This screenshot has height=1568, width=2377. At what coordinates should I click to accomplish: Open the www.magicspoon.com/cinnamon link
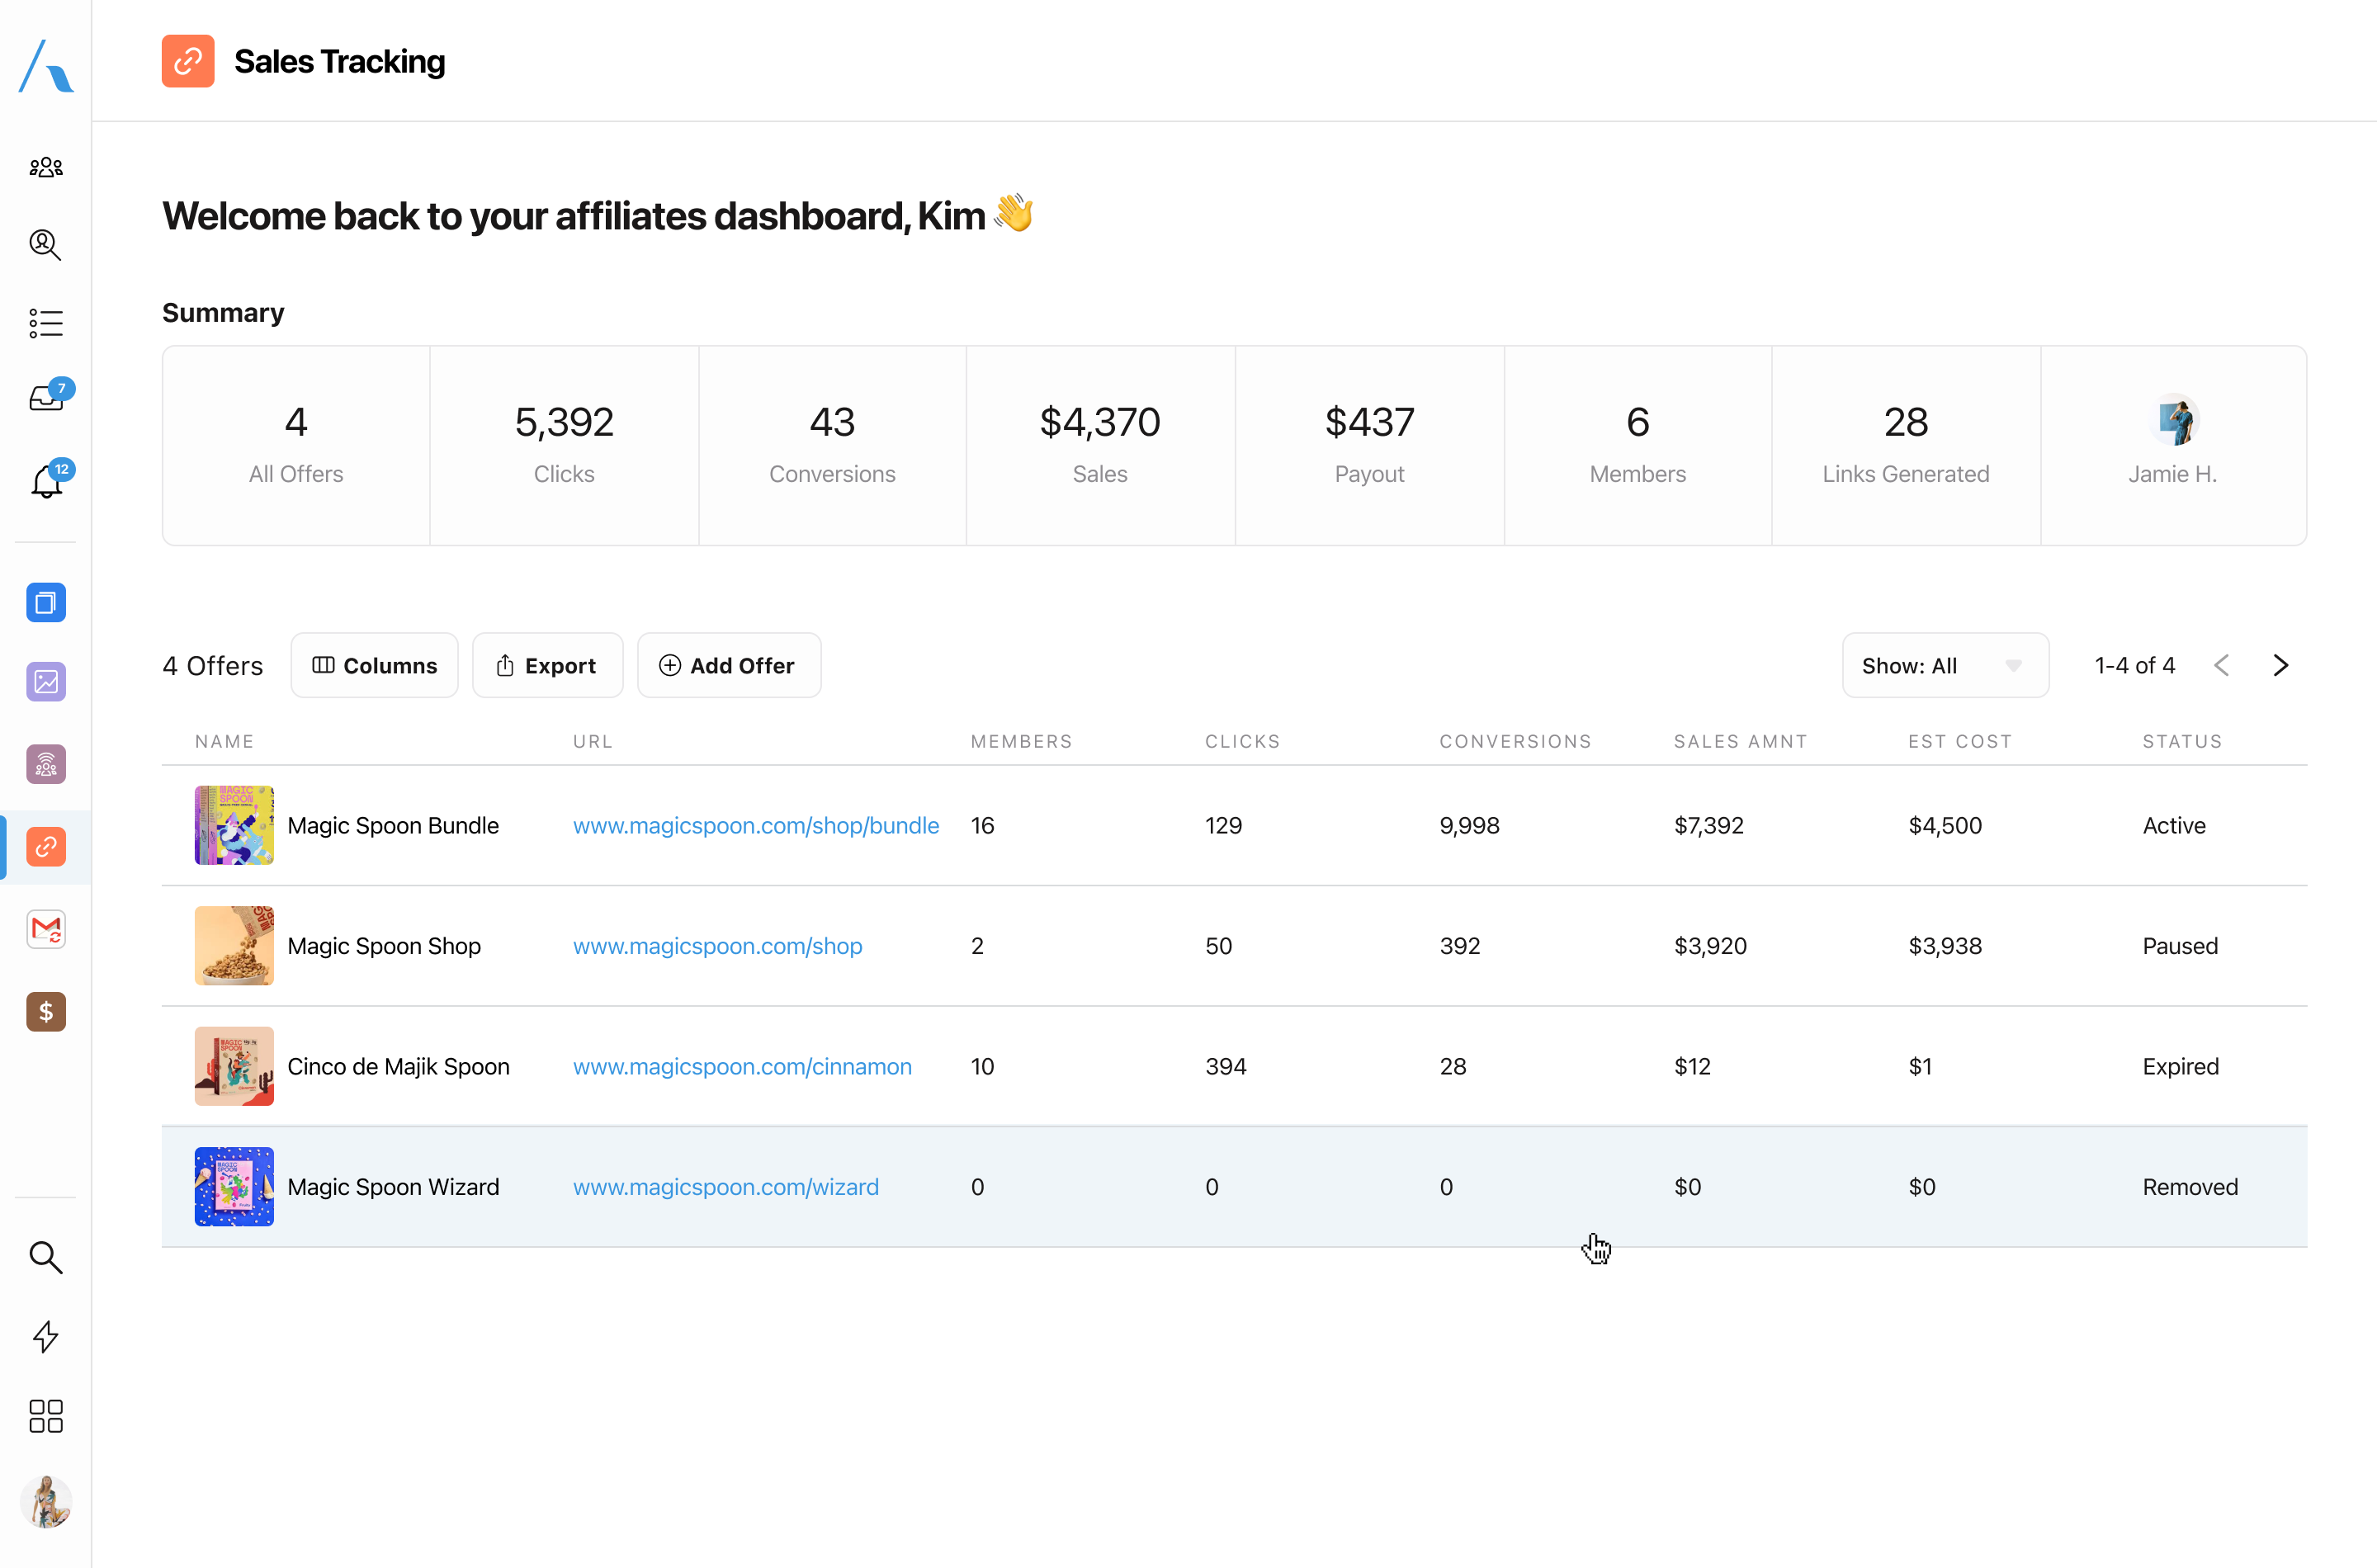pos(742,1067)
